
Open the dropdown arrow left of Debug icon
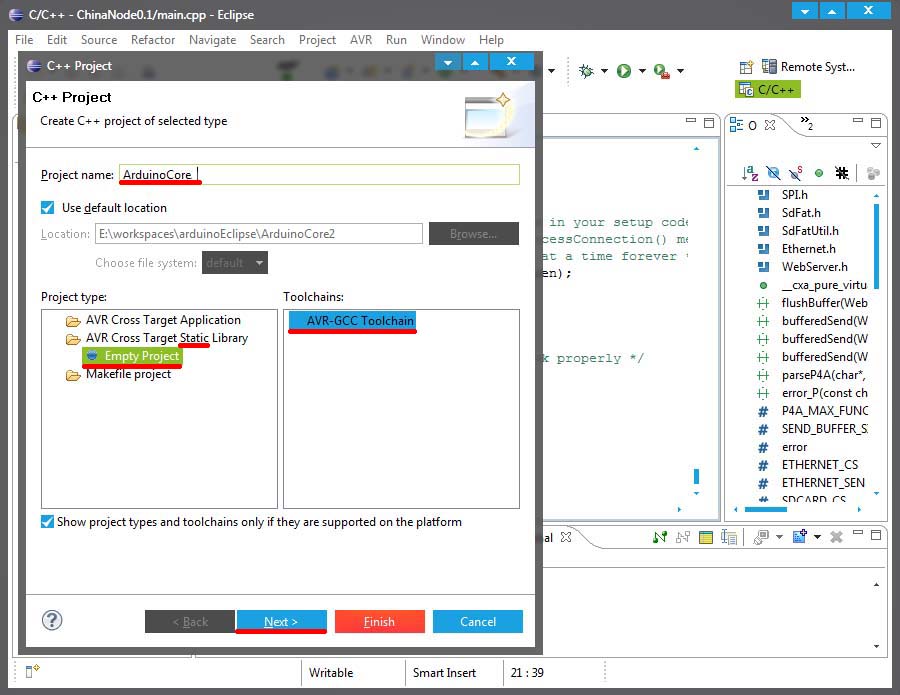[552, 71]
